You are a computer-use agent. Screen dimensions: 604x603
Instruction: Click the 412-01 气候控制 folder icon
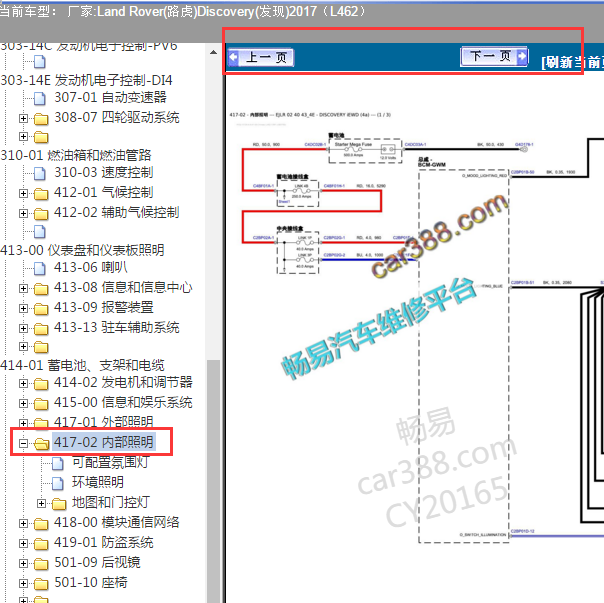(x=41, y=193)
